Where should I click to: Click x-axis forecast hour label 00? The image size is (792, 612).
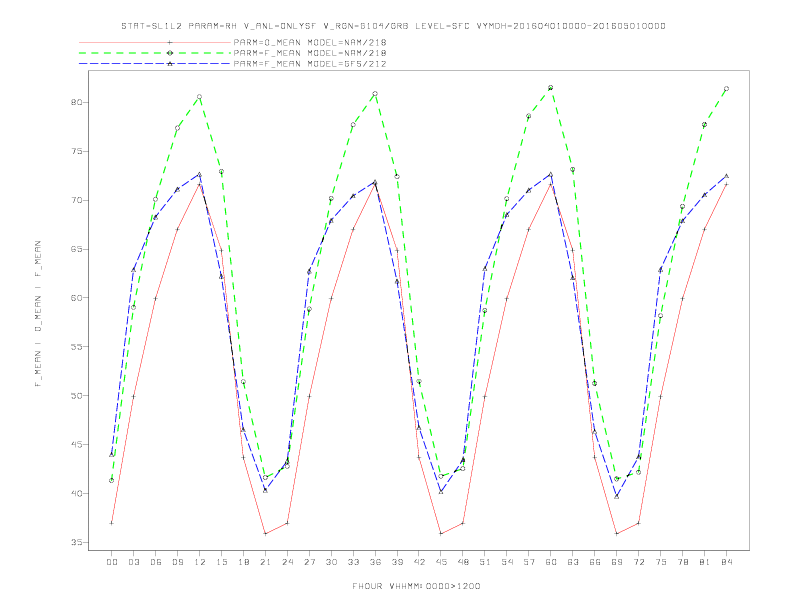click(112, 562)
